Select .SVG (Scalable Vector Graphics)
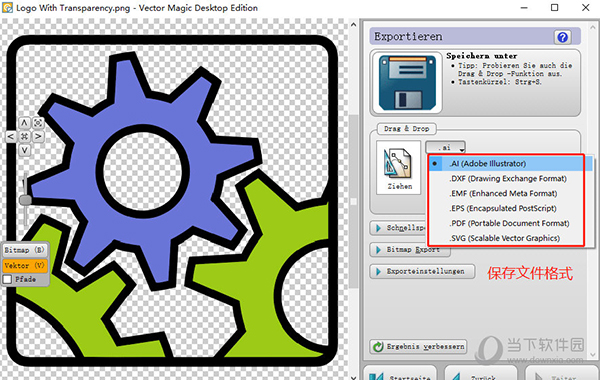This screenshot has width=600, height=380. [x=510, y=238]
